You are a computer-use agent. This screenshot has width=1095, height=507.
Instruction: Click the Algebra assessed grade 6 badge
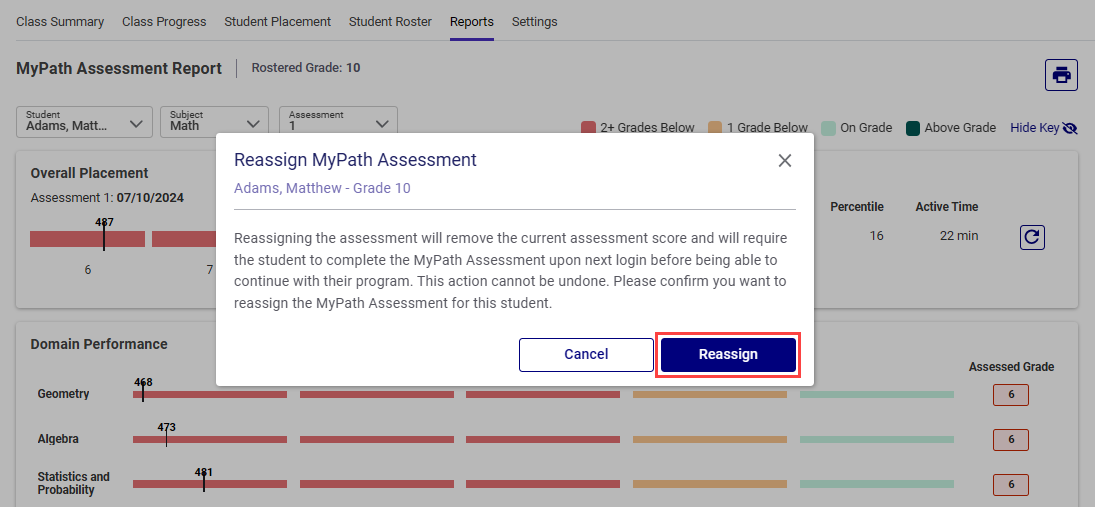click(x=1011, y=440)
